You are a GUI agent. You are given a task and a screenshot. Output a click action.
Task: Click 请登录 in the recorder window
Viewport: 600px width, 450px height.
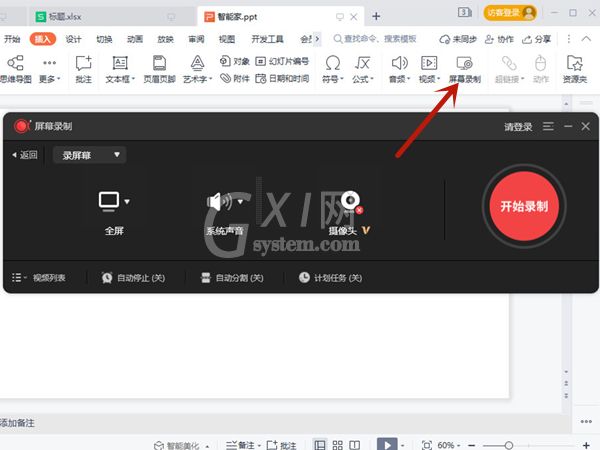click(518, 127)
